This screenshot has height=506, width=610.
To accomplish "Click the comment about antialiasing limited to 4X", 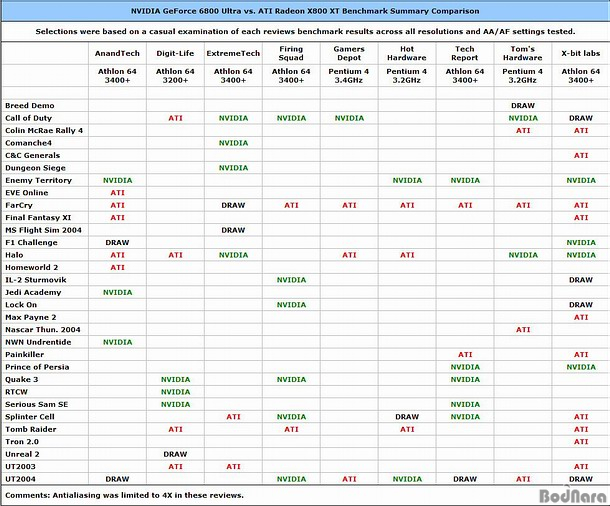I will pyautogui.click(x=124, y=495).
